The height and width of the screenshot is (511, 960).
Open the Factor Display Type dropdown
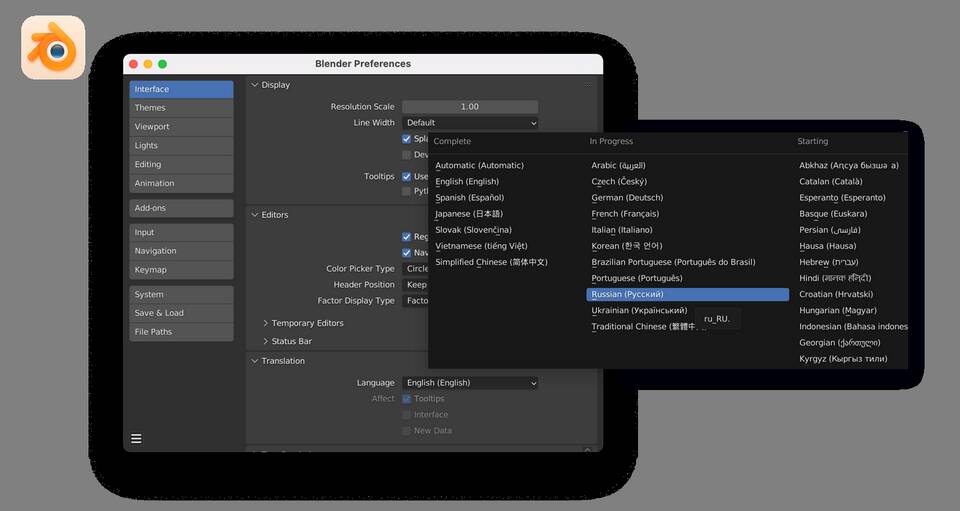416,300
